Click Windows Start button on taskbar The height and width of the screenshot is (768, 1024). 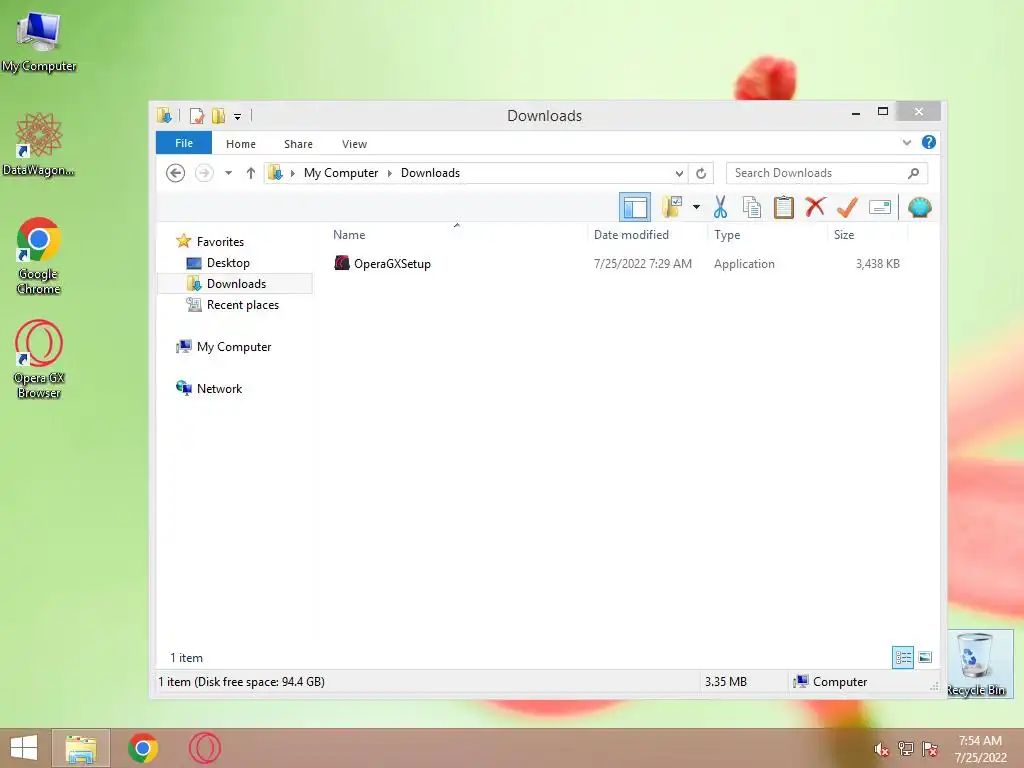[x=24, y=748]
